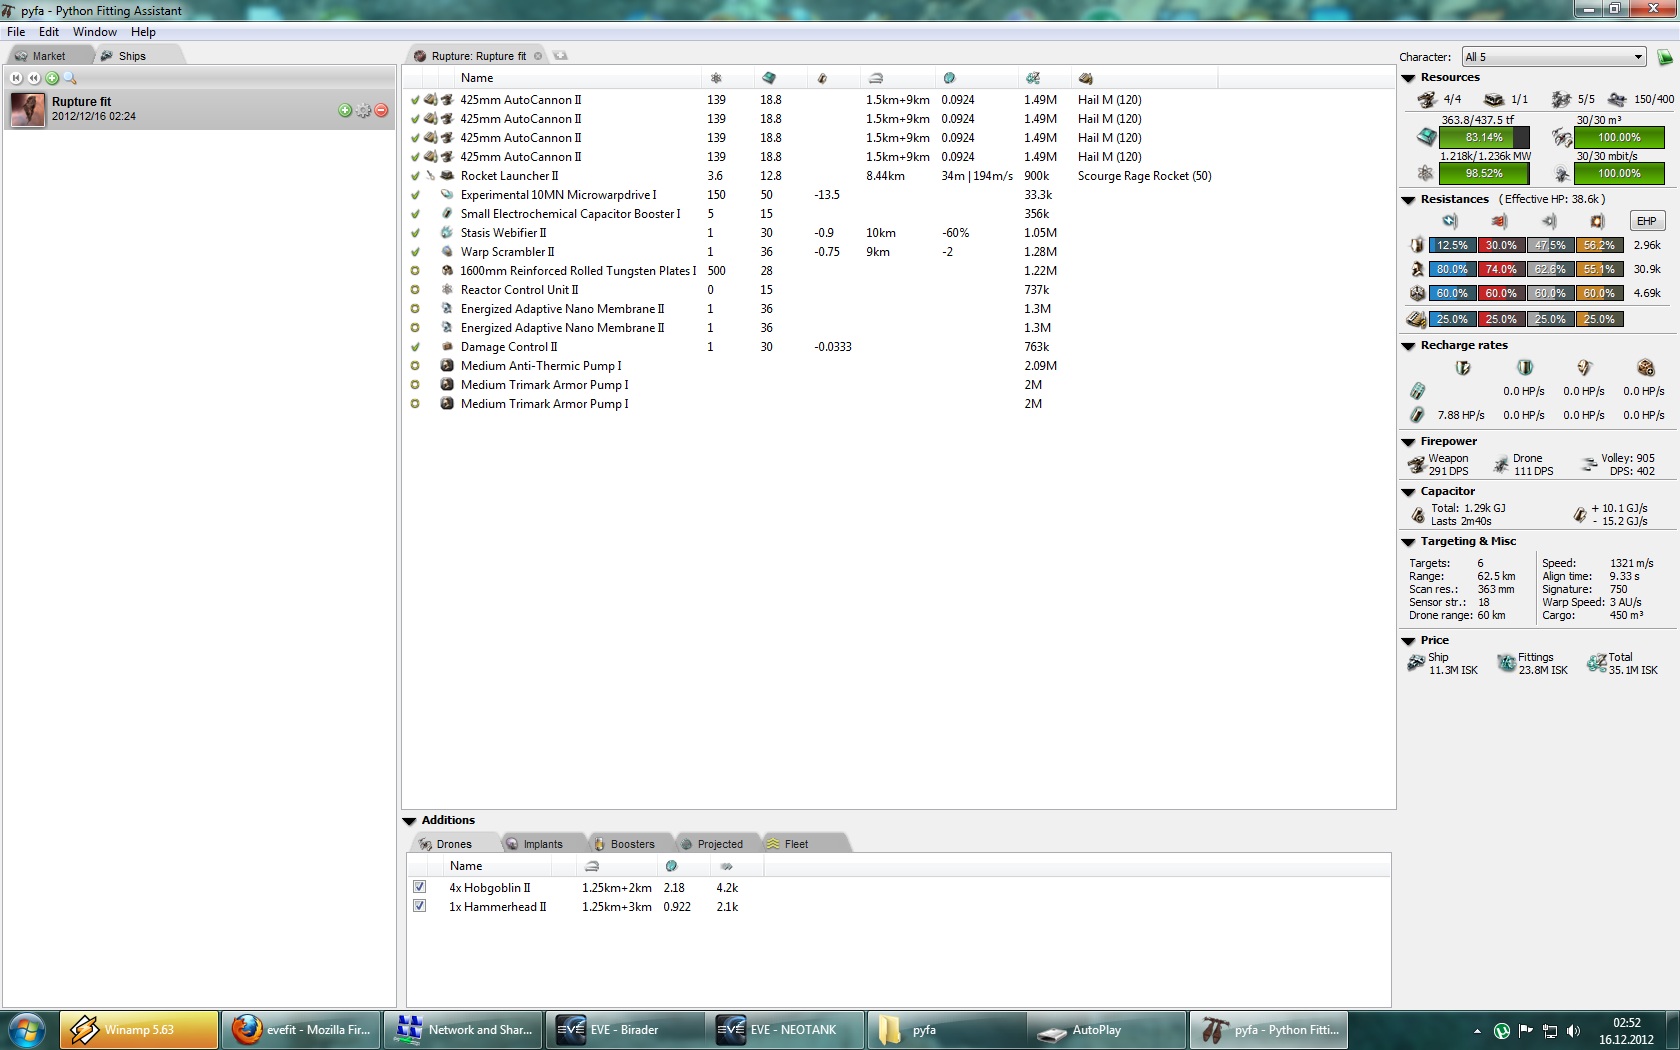The image size is (1680, 1050).
Task: Click the EM resistance column icon
Action: point(1450,221)
